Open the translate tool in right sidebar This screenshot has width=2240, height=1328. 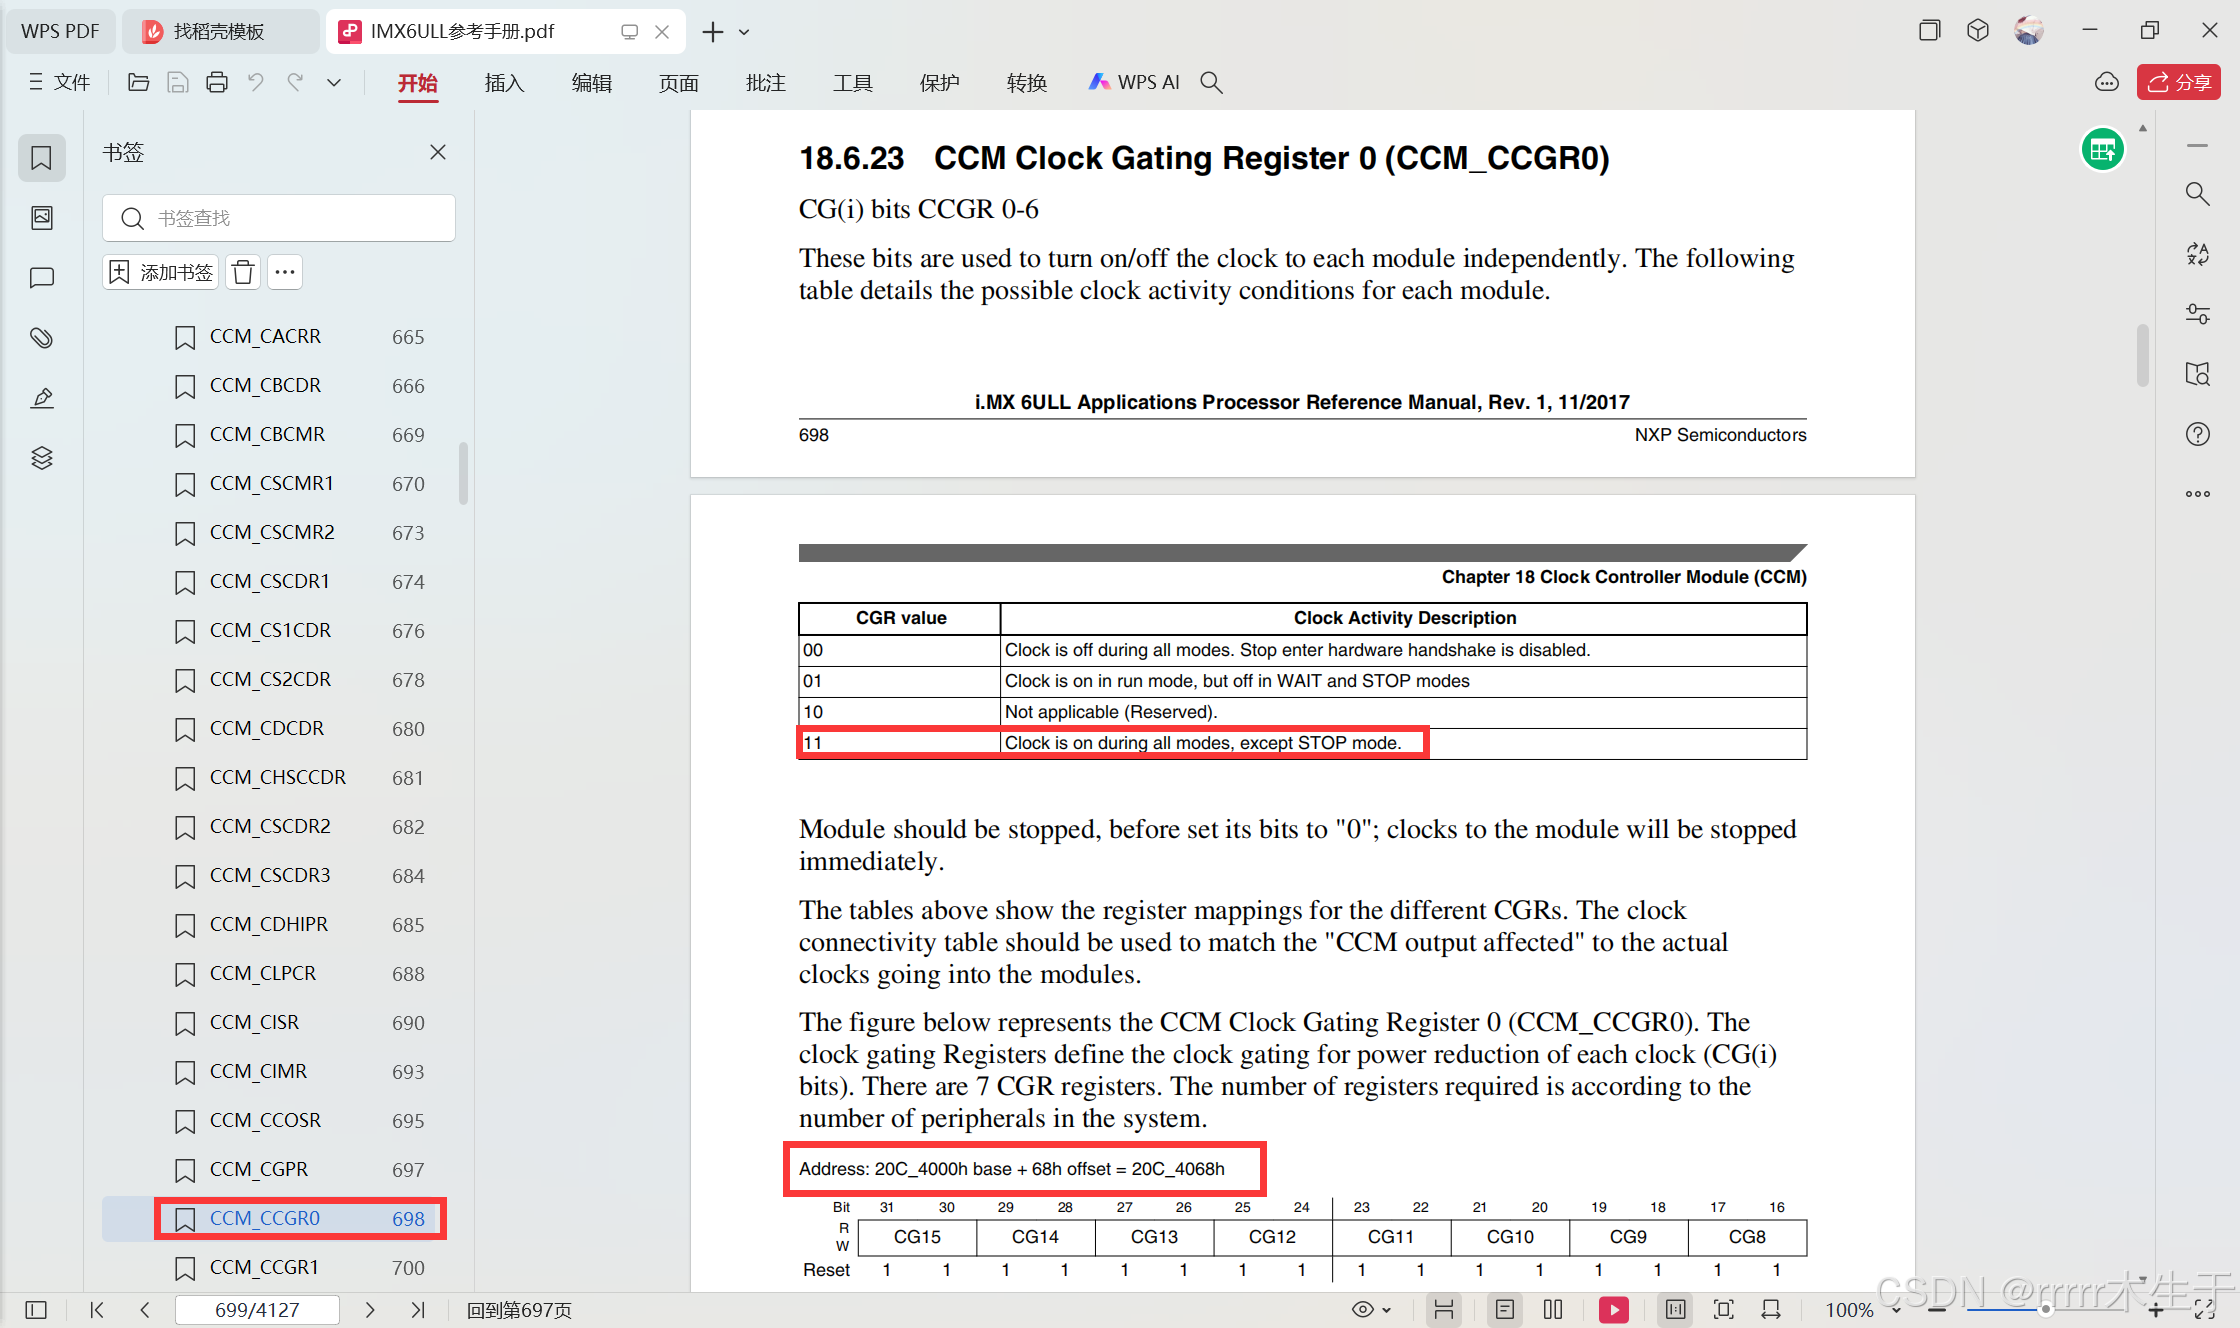(x=2197, y=254)
